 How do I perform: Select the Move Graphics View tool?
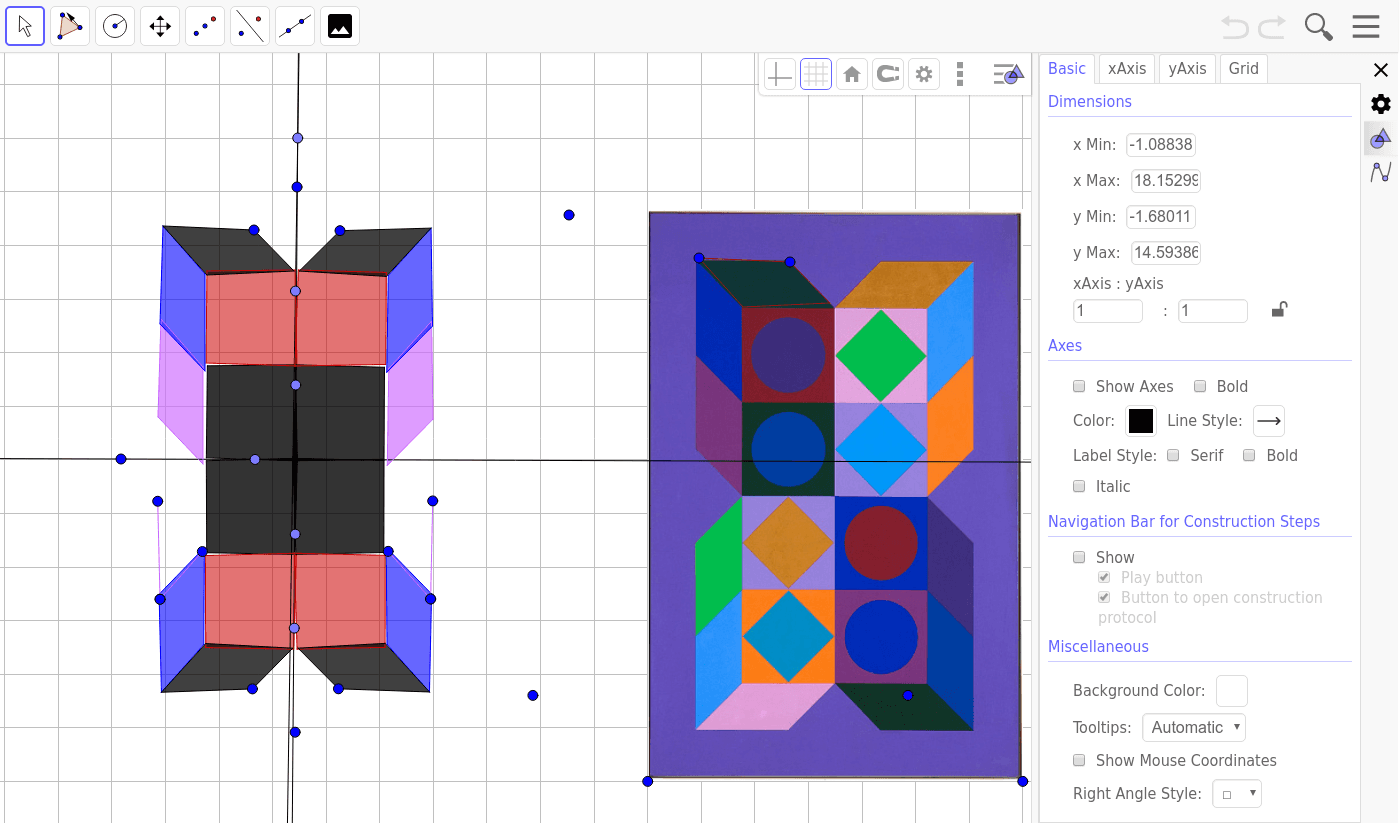(x=160, y=26)
